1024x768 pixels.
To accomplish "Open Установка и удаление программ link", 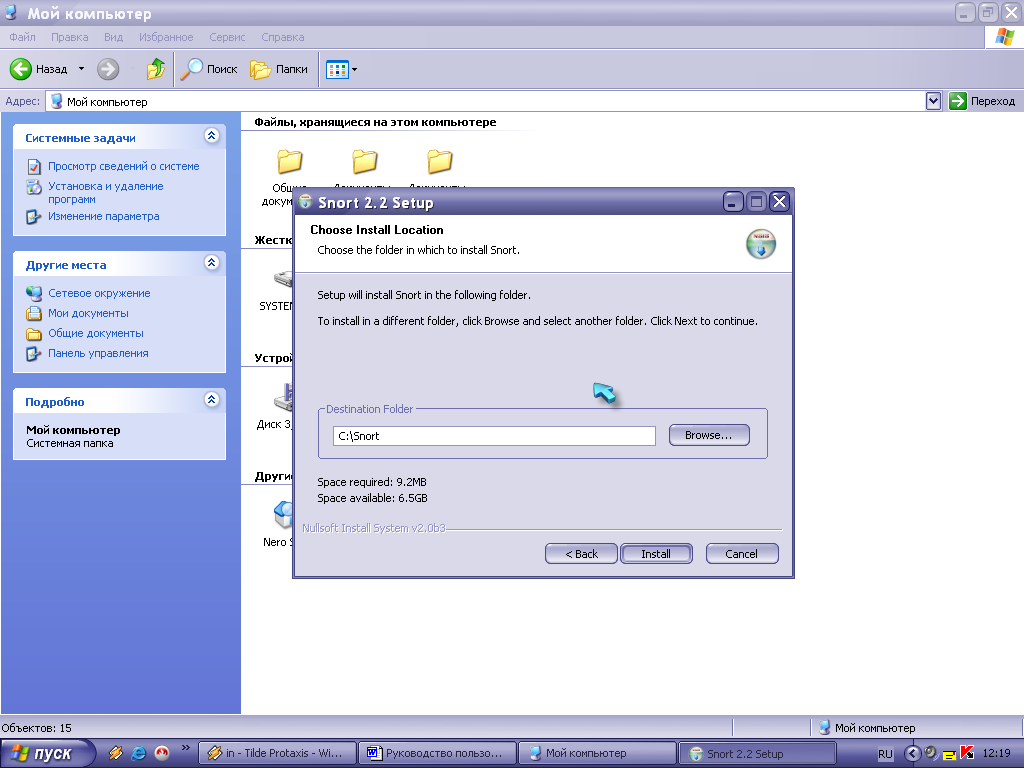I will [106, 193].
